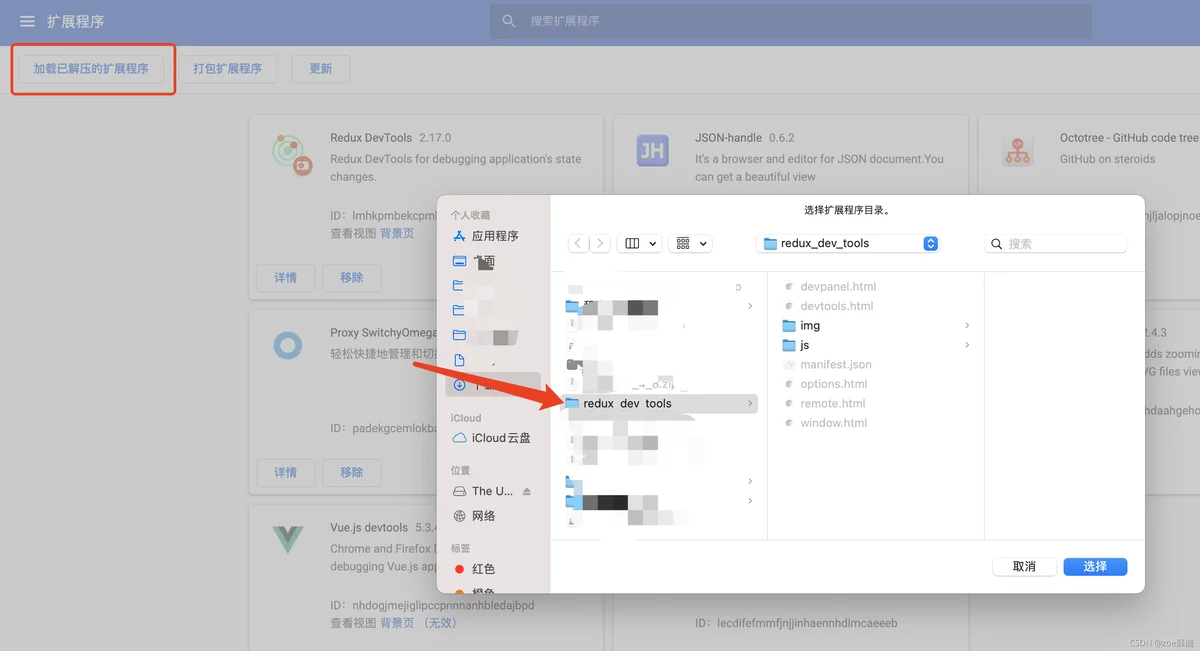Eject the 'The U...' volume
This screenshot has width=1200, height=651.
pos(527,491)
